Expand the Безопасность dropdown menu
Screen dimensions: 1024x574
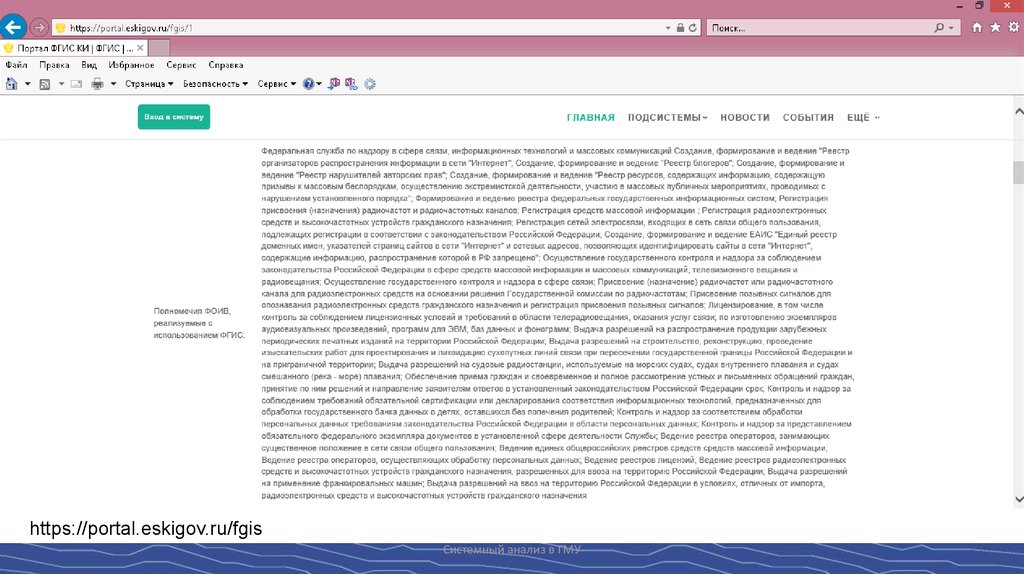215,84
